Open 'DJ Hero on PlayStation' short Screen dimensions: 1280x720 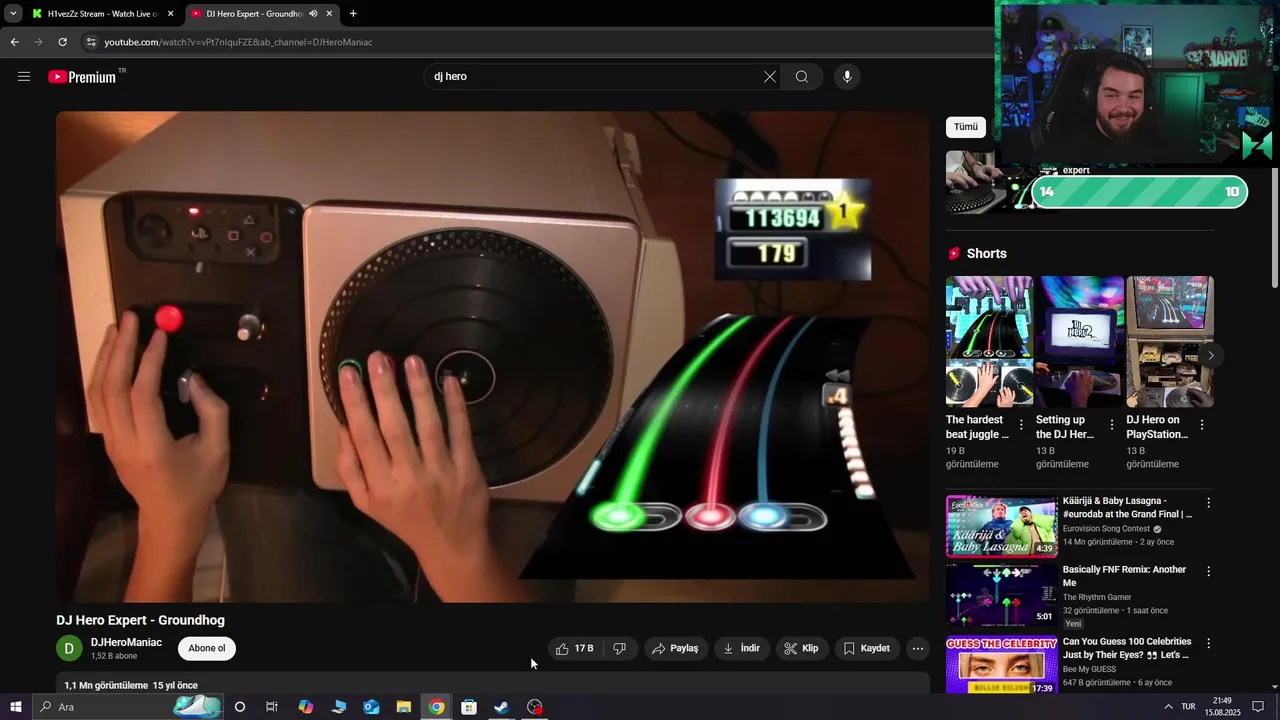tap(1170, 342)
